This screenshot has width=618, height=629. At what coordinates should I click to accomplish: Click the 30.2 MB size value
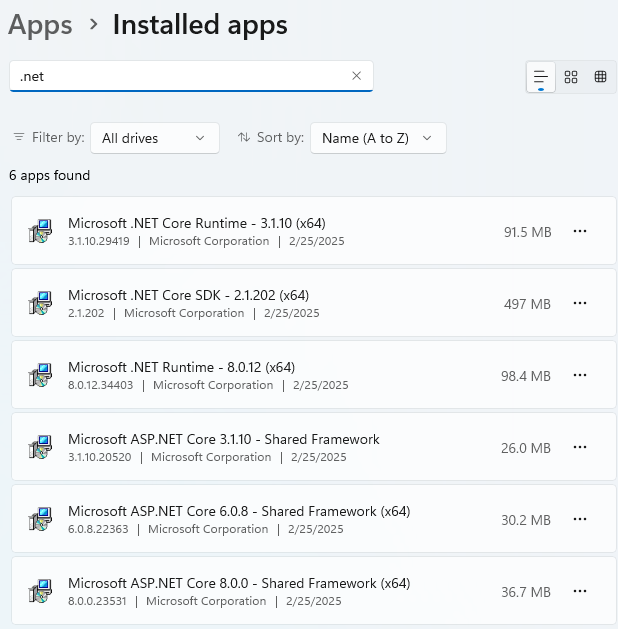coord(526,520)
